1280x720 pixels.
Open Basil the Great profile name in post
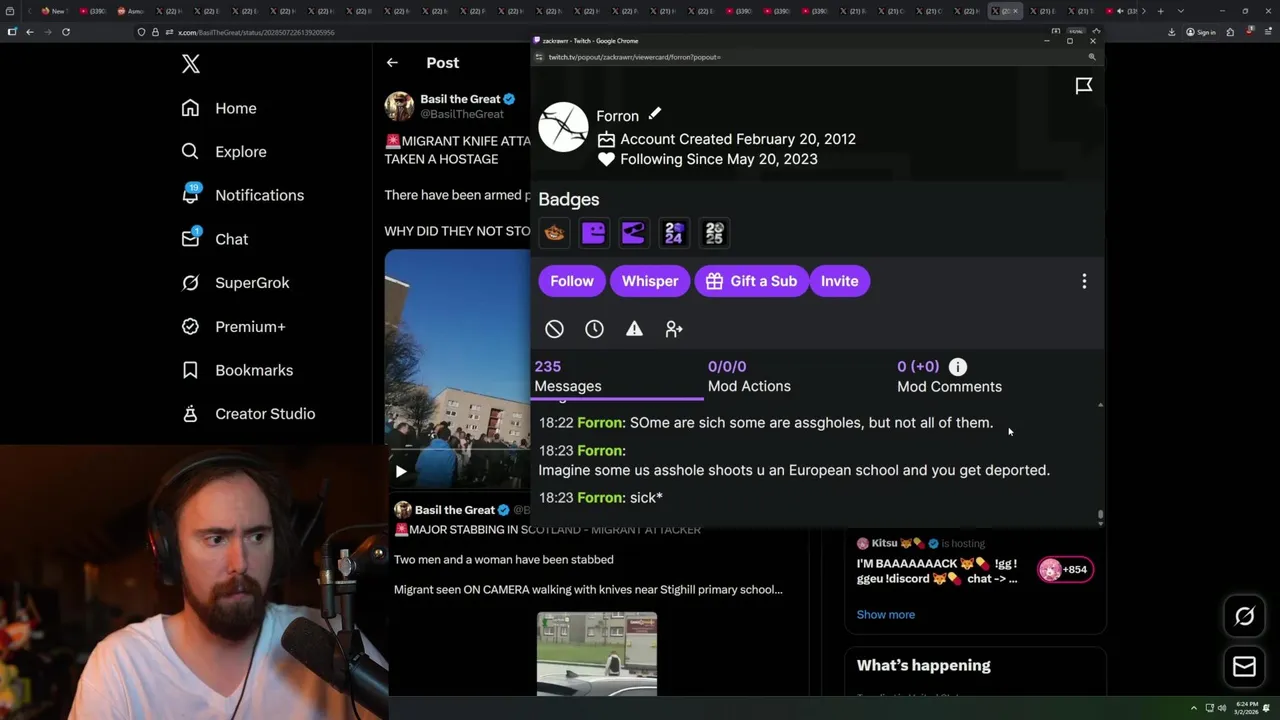[460, 99]
